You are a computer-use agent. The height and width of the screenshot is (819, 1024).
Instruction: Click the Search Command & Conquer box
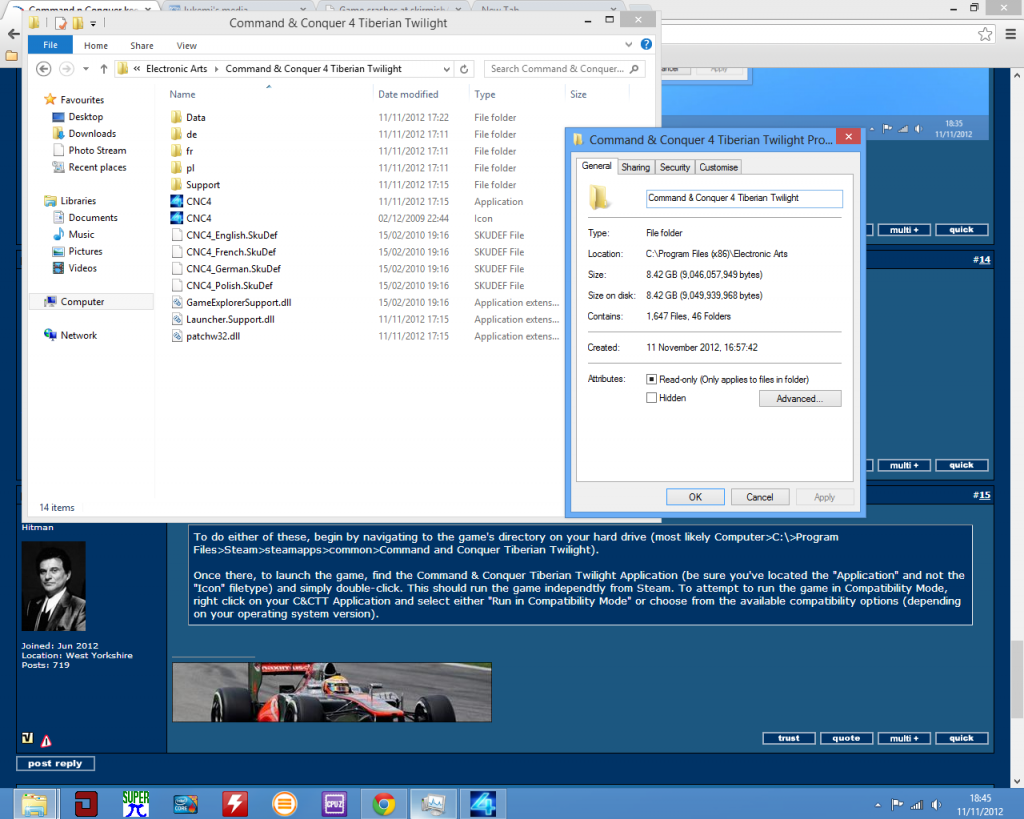[564, 69]
